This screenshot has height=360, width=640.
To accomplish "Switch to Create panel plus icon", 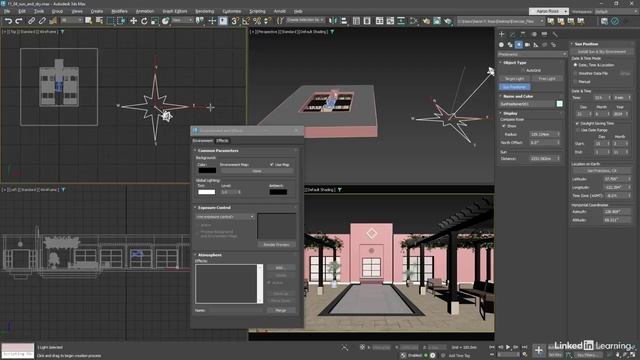I will coord(502,34).
